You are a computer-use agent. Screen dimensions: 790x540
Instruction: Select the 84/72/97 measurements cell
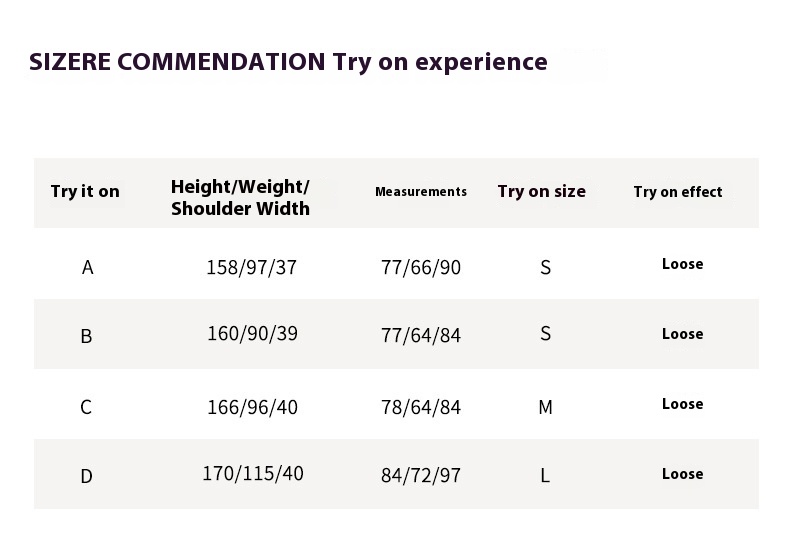click(x=421, y=475)
